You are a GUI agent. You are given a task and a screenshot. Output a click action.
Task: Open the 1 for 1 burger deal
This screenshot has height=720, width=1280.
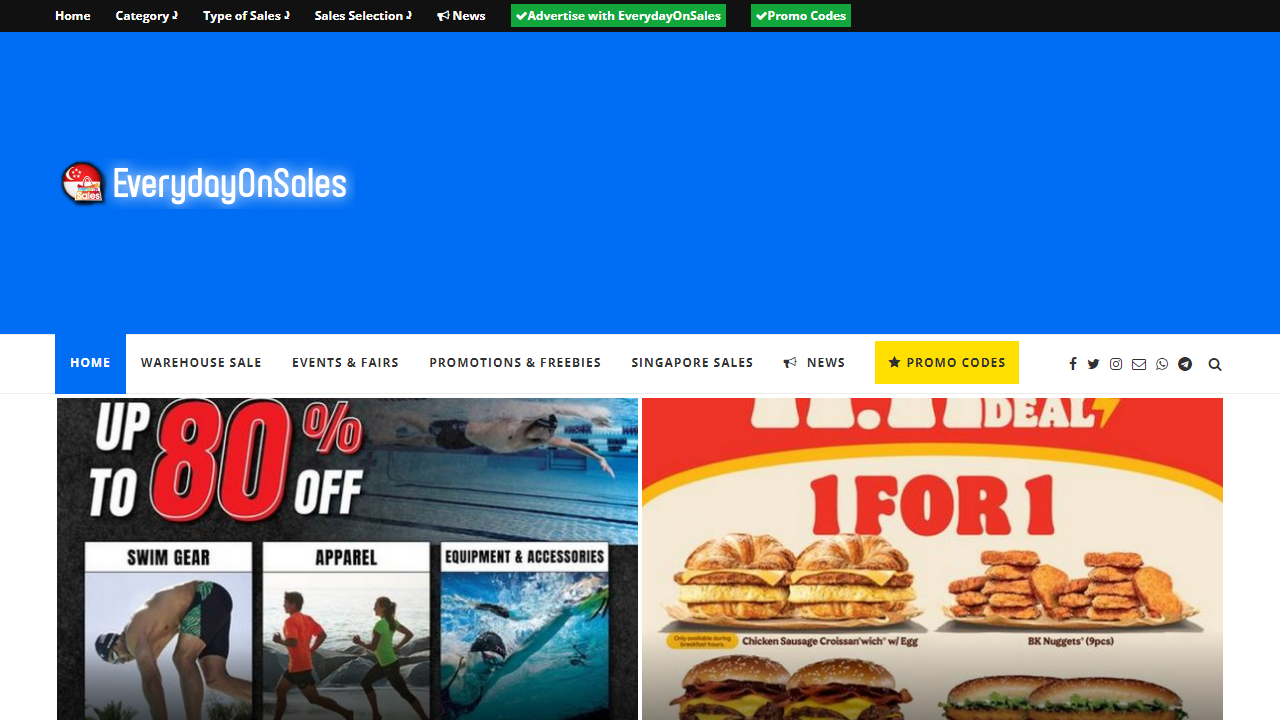click(932, 559)
